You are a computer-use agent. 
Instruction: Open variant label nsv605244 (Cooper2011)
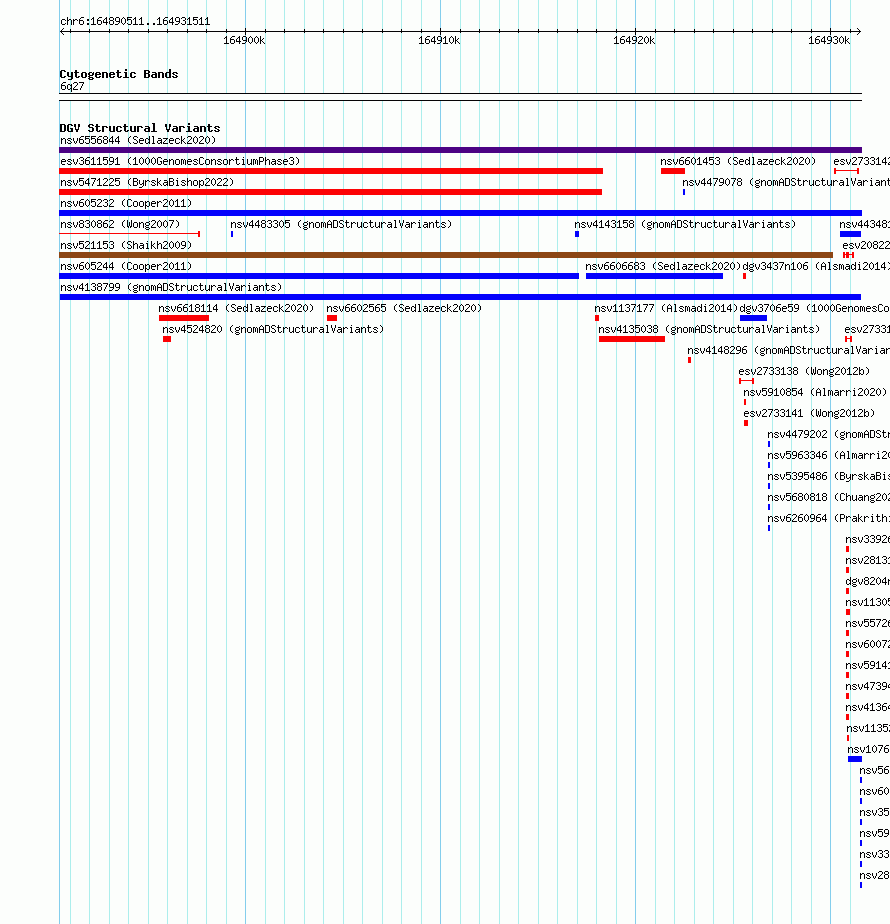point(126,266)
